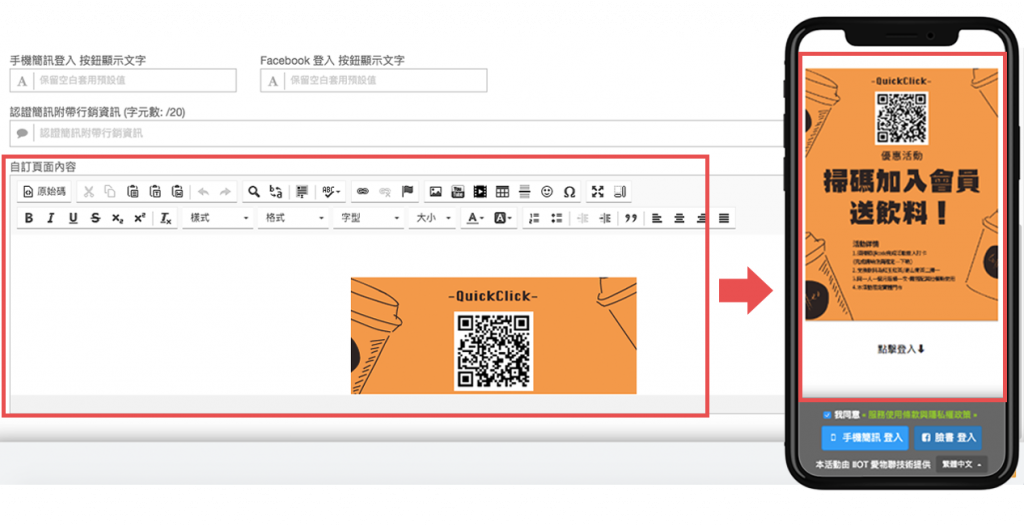Open the background color dropdown

coord(502,218)
